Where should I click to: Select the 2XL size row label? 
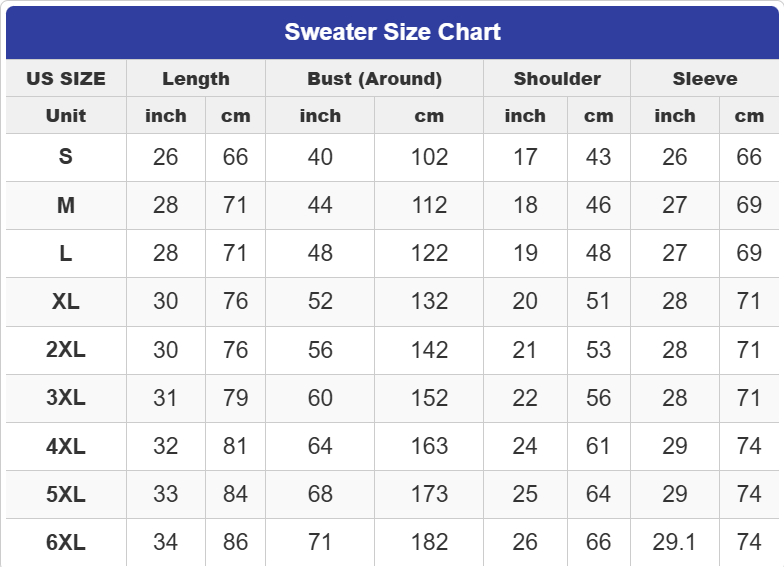[x=66, y=350]
